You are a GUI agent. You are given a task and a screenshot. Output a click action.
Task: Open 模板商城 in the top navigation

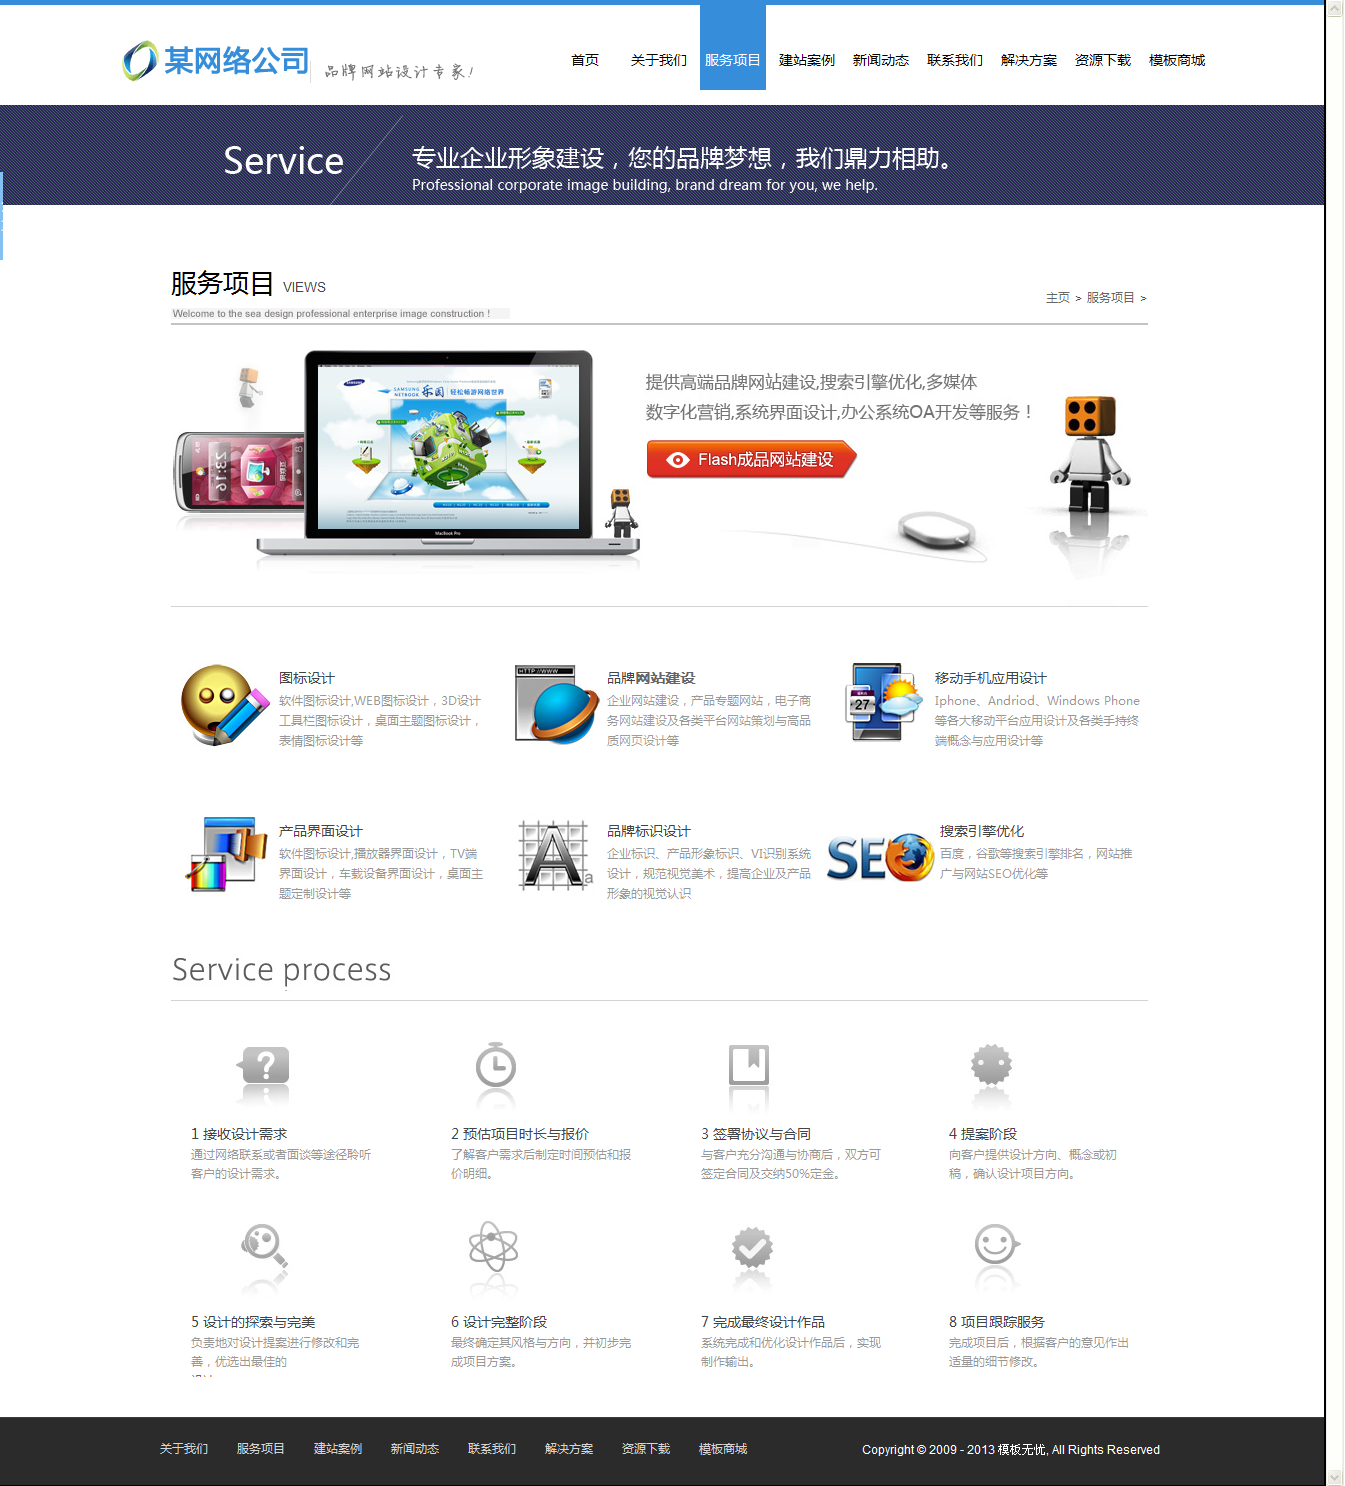pyautogui.click(x=1176, y=60)
